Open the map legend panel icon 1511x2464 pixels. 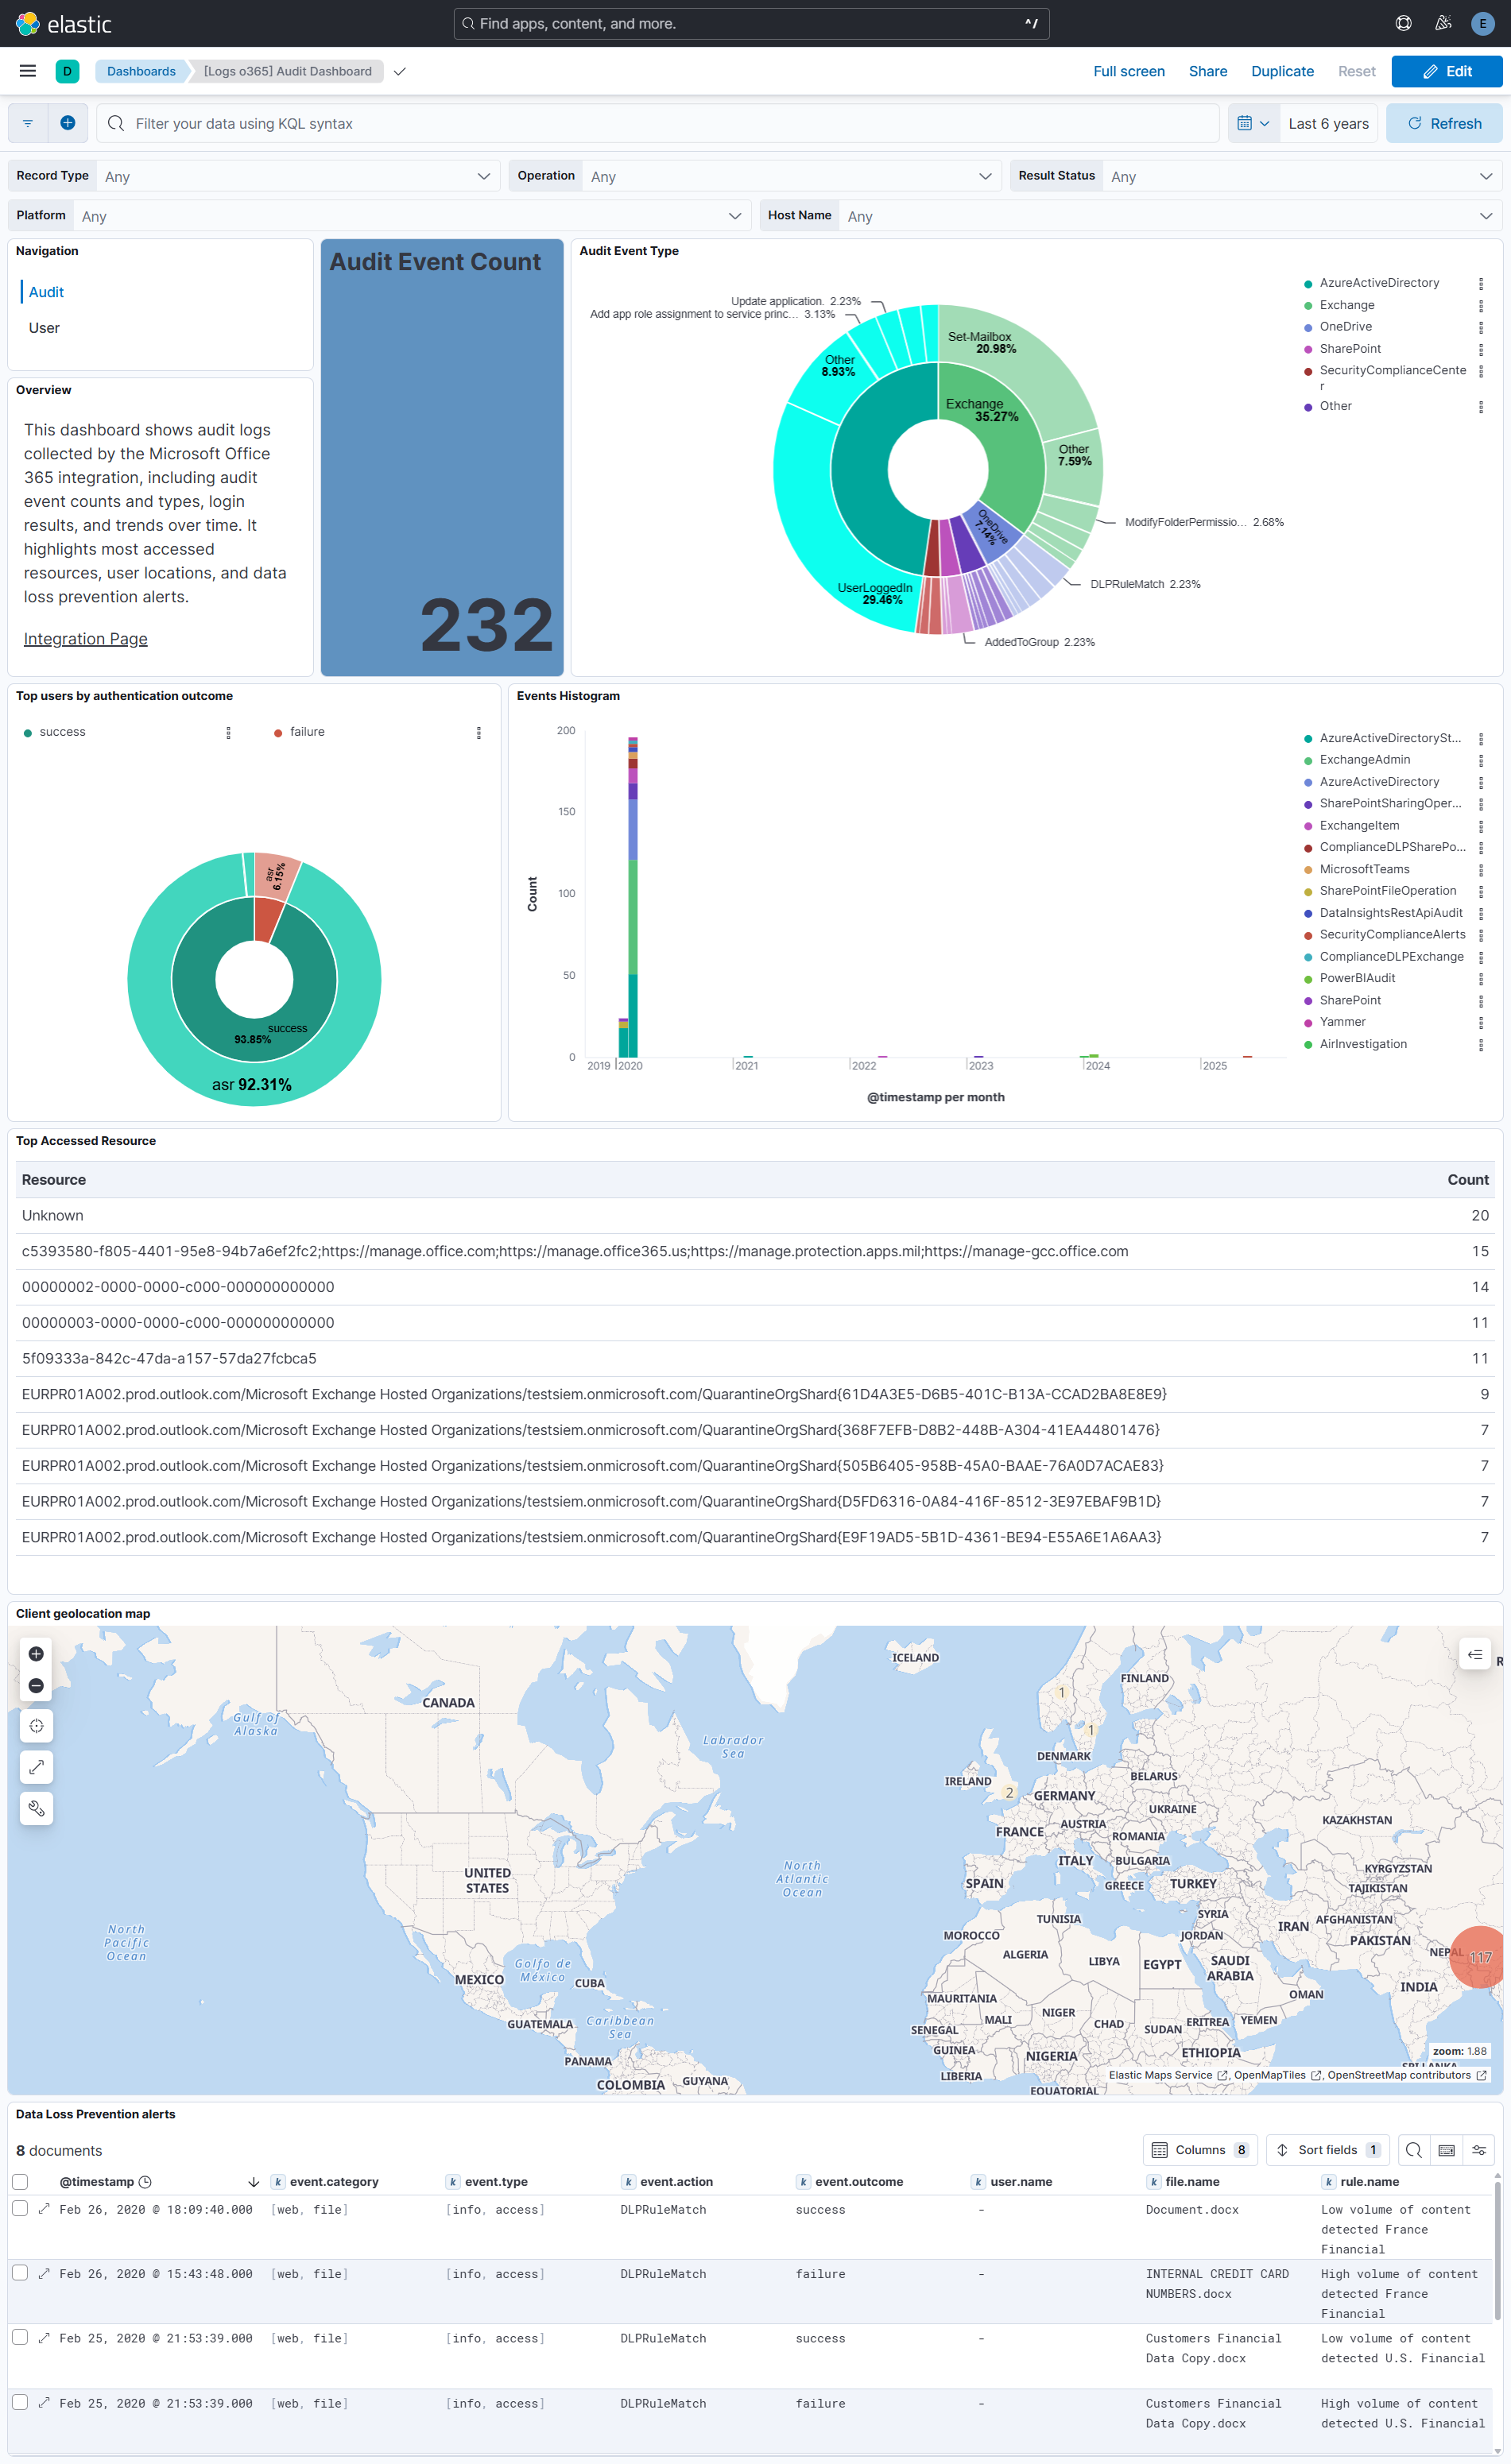point(1474,1654)
